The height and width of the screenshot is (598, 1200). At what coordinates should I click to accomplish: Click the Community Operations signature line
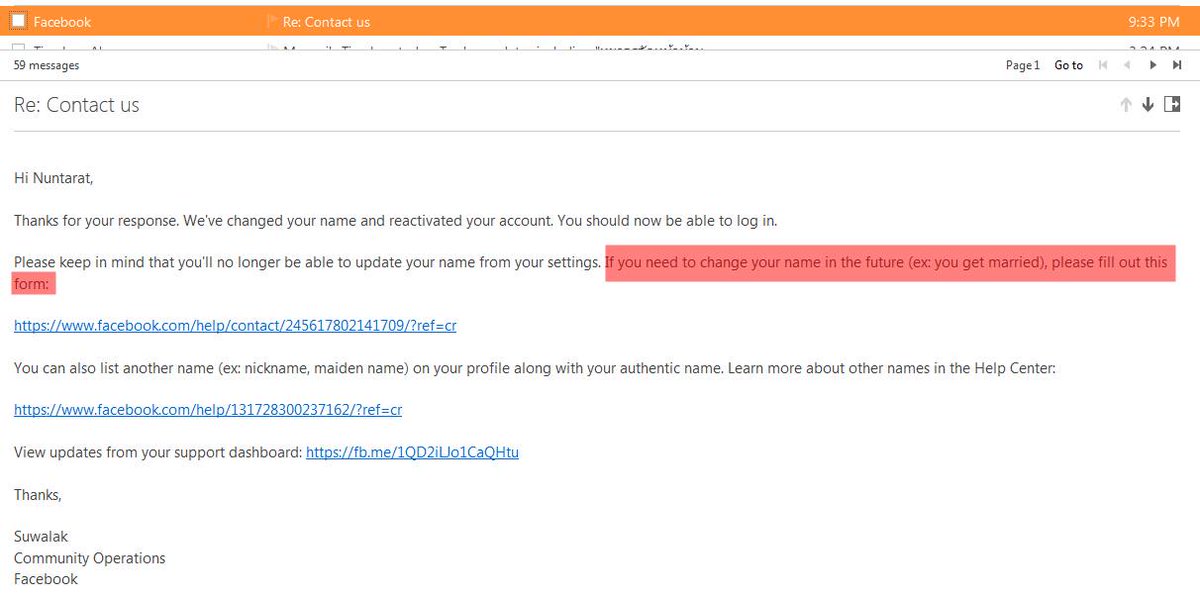(90, 558)
